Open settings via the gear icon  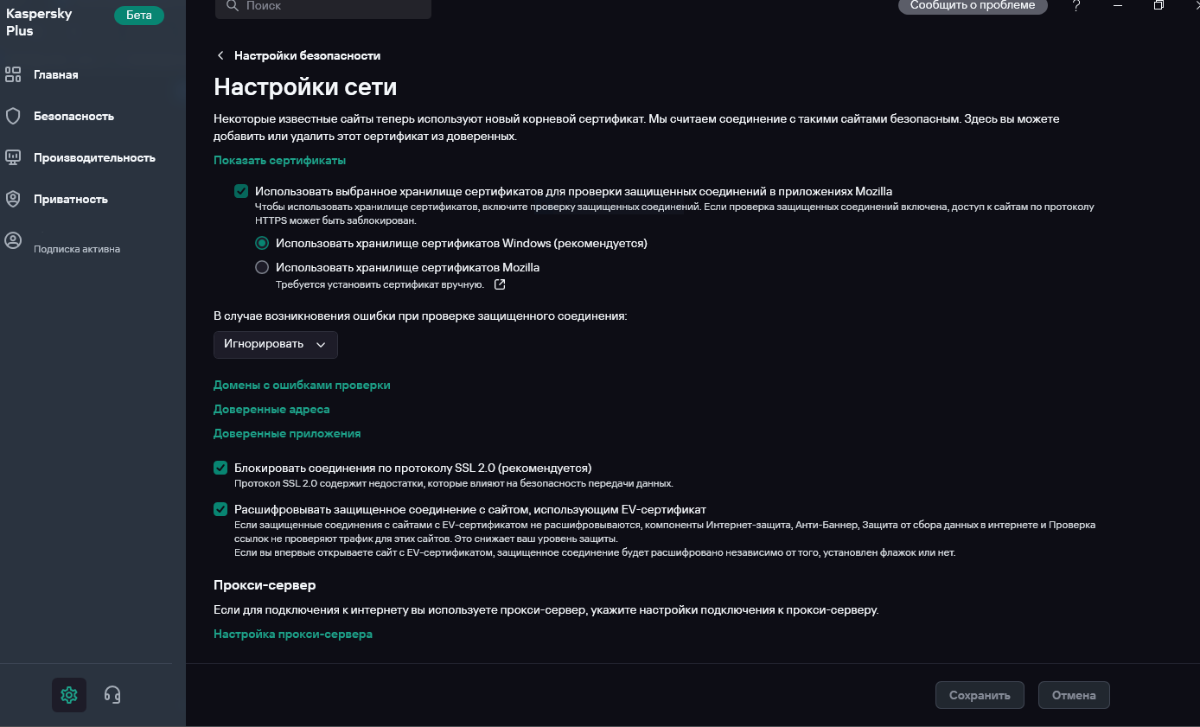(x=69, y=695)
